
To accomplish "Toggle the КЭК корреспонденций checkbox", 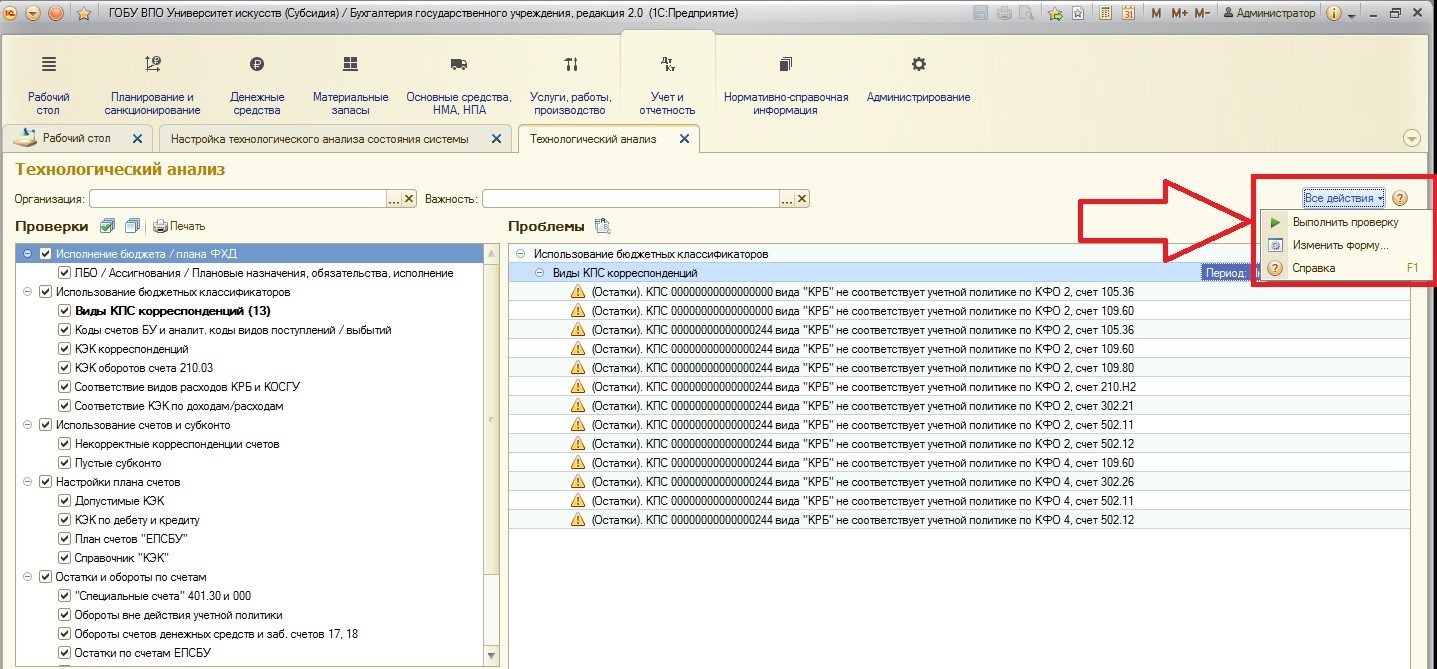I will pos(65,349).
